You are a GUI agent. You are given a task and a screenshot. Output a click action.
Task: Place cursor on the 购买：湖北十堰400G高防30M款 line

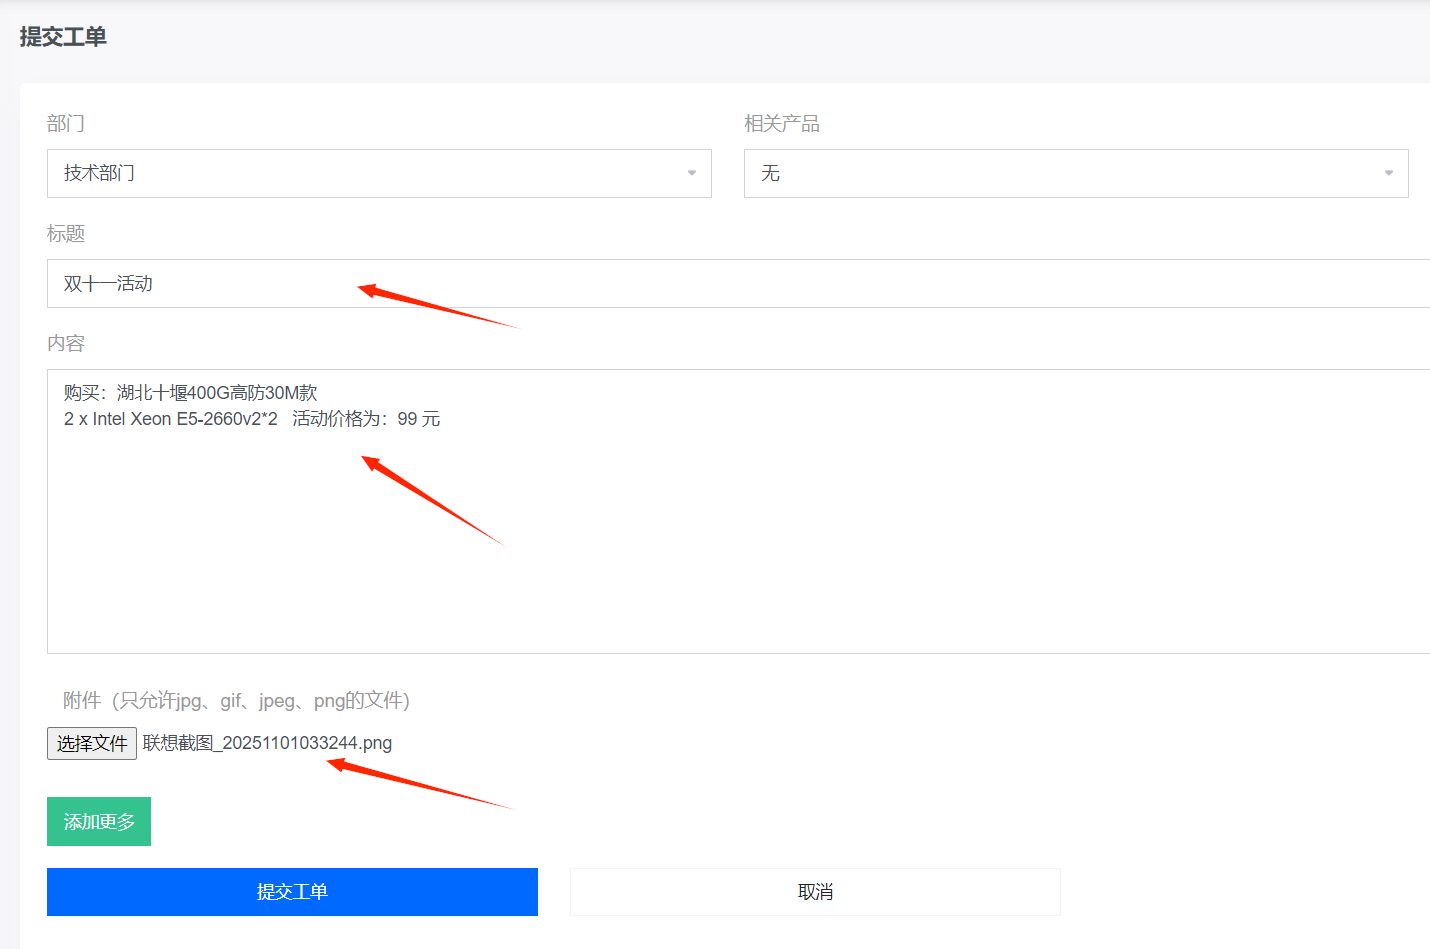190,393
